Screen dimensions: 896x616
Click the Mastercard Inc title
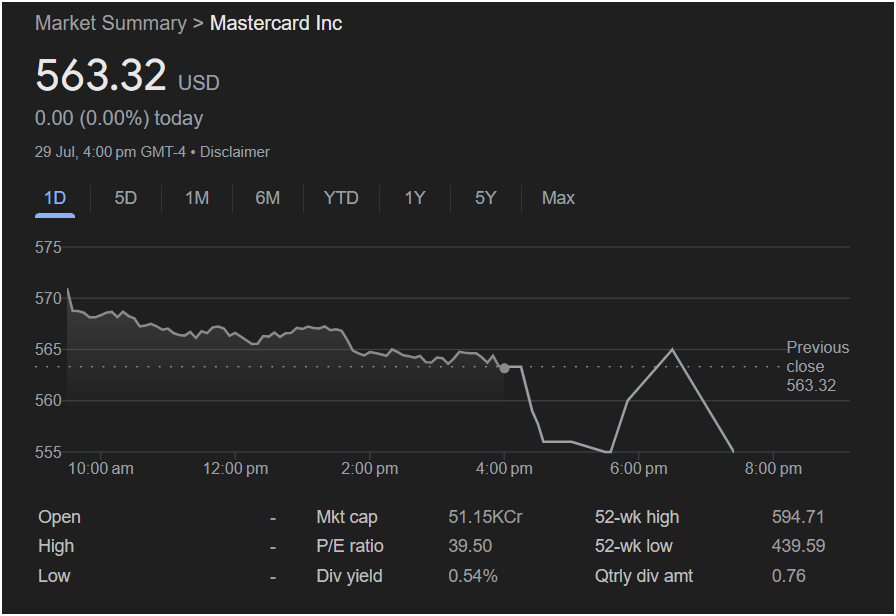276,23
